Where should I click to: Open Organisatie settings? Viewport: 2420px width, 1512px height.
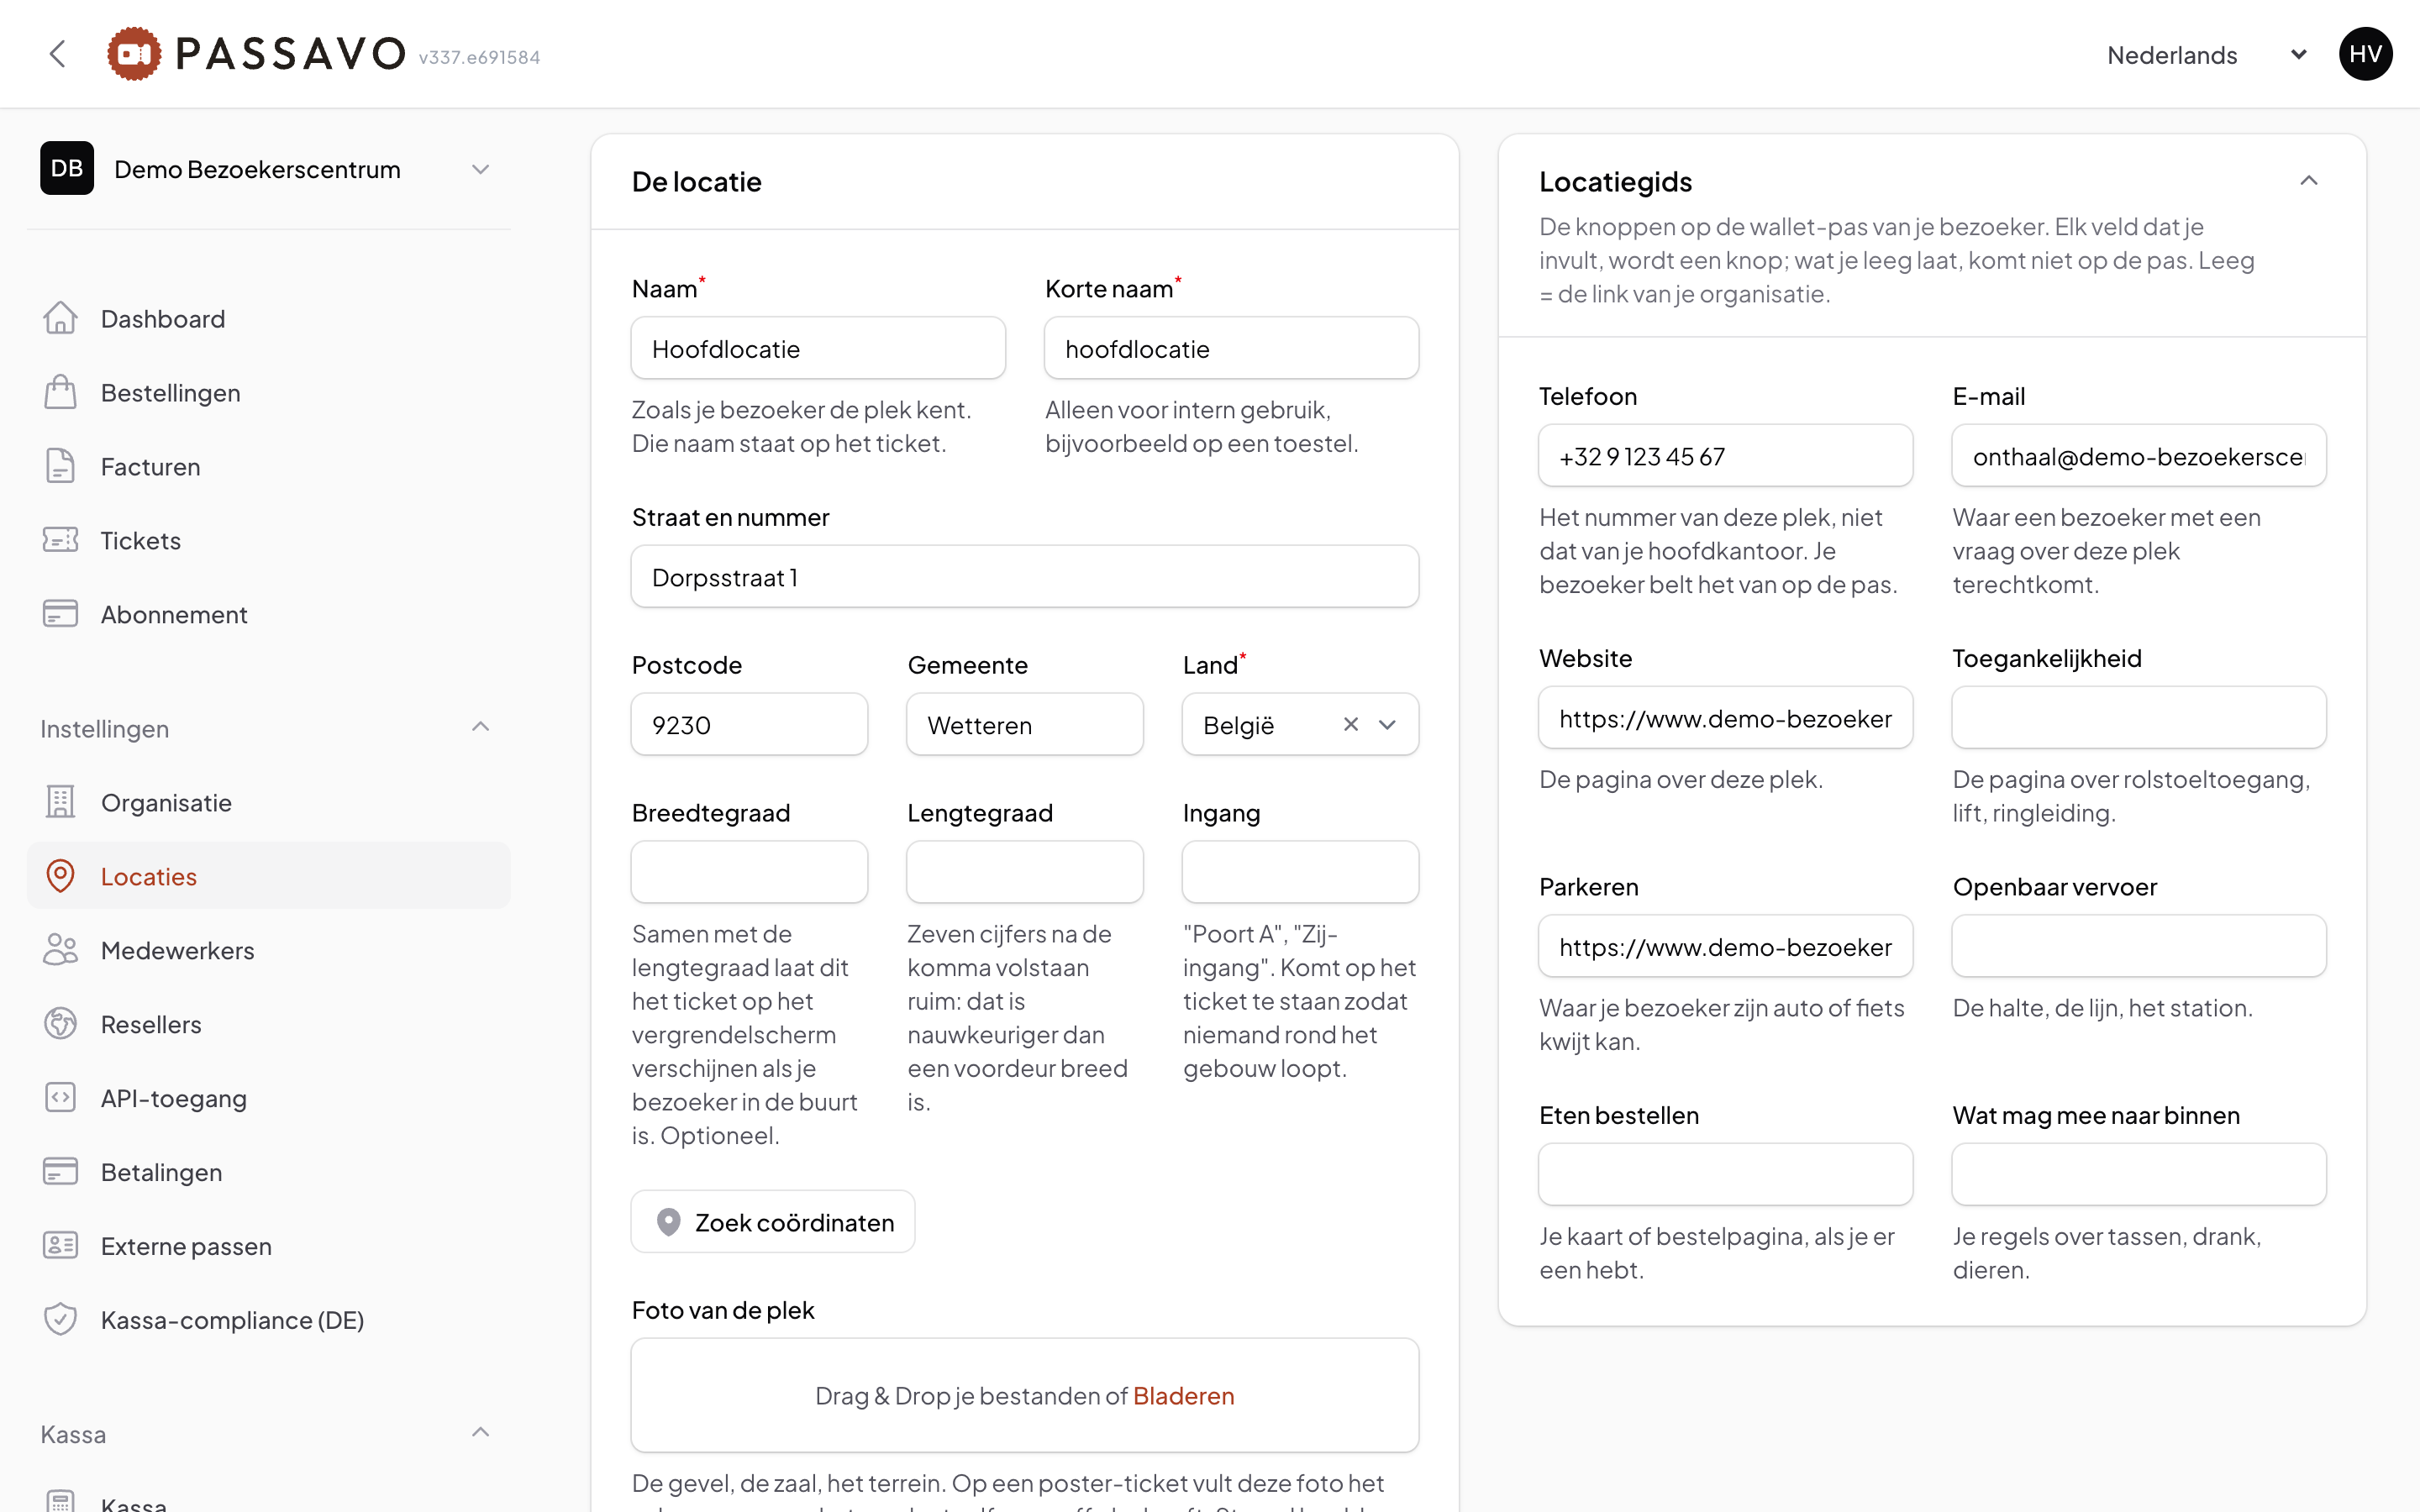268,803
